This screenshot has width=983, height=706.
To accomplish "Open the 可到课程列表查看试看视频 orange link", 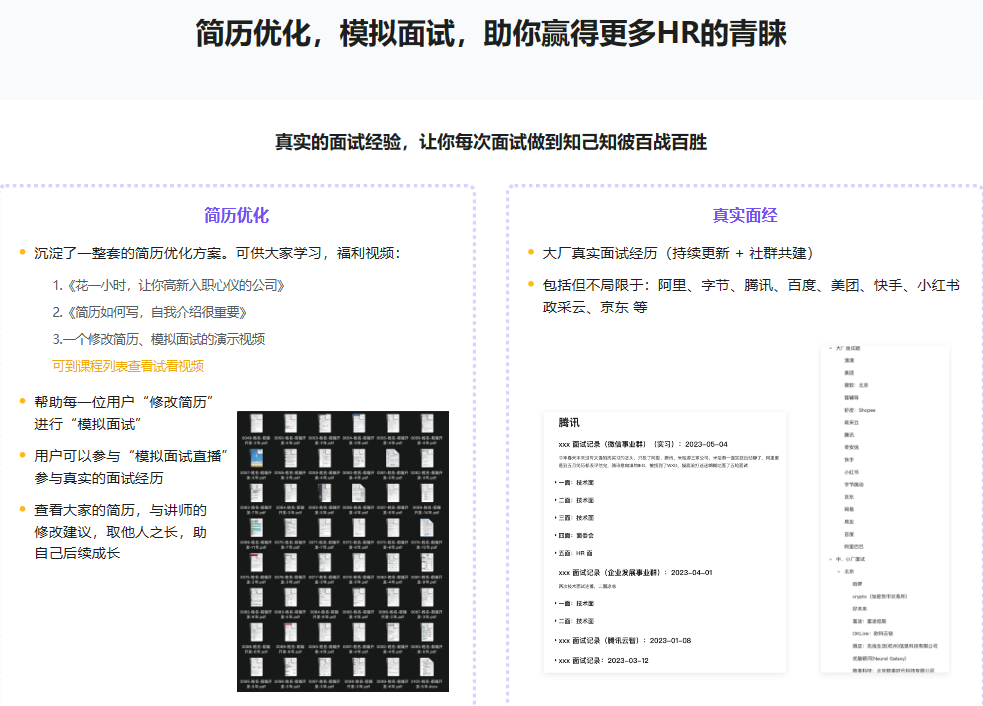I will tap(128, 366).
